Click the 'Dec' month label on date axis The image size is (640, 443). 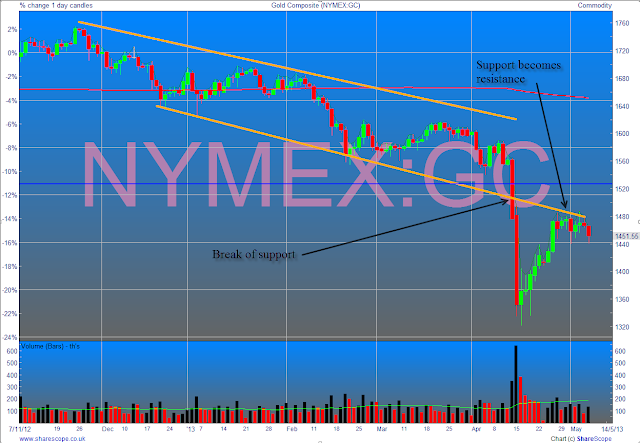click(107, 429)
